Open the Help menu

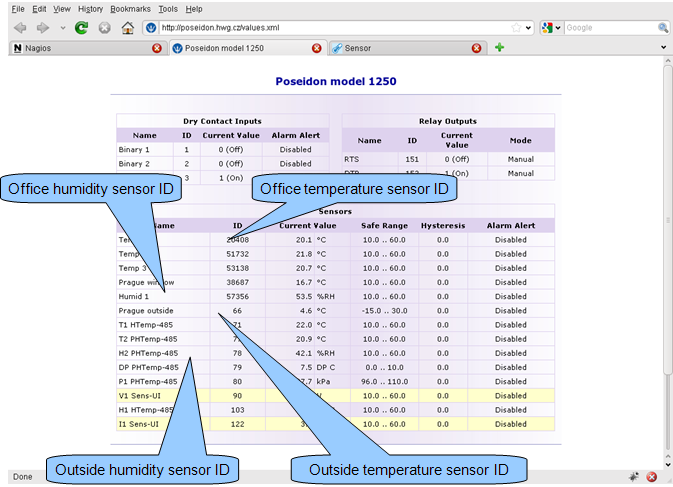(x=194, y=9)
